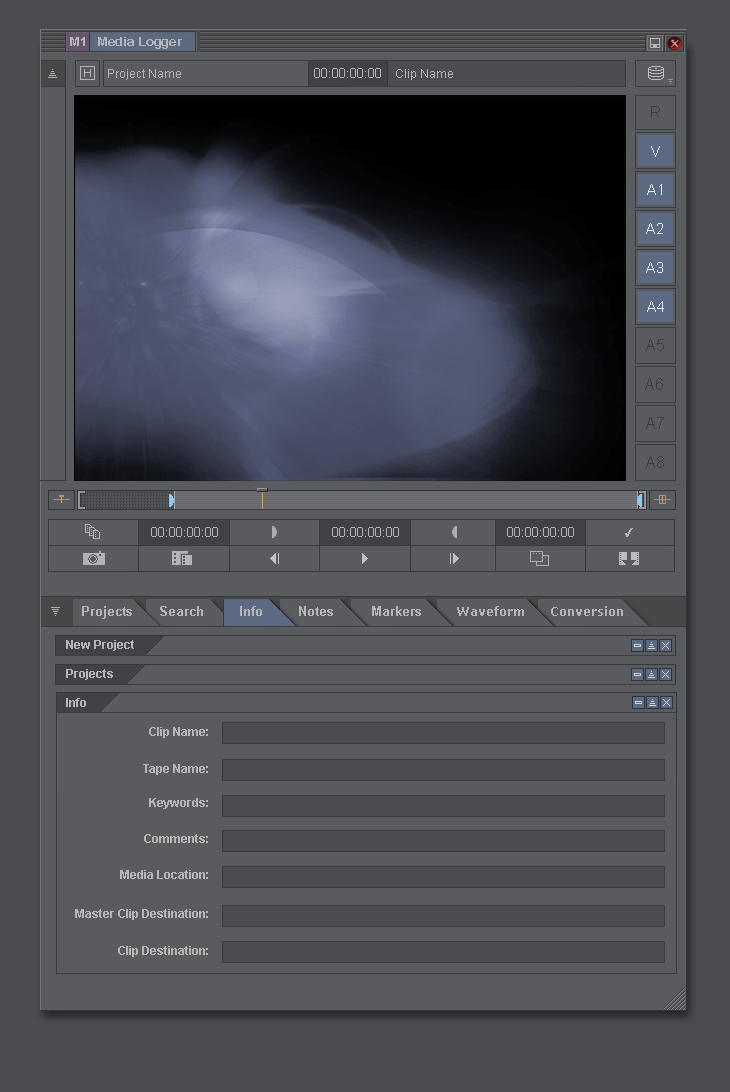The image size is (730, 1092).
Task: Click the Project Name field in header
Action: (205, 73)
